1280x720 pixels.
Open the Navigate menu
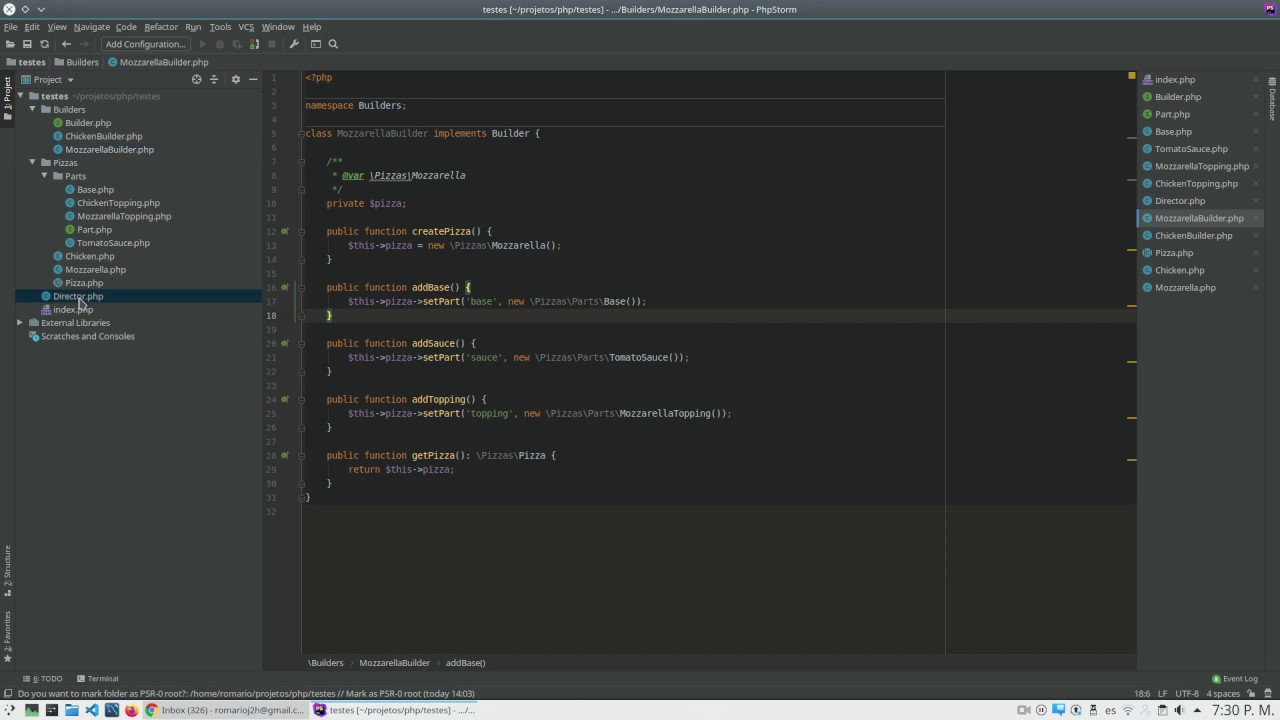click(x=91, y=27)
